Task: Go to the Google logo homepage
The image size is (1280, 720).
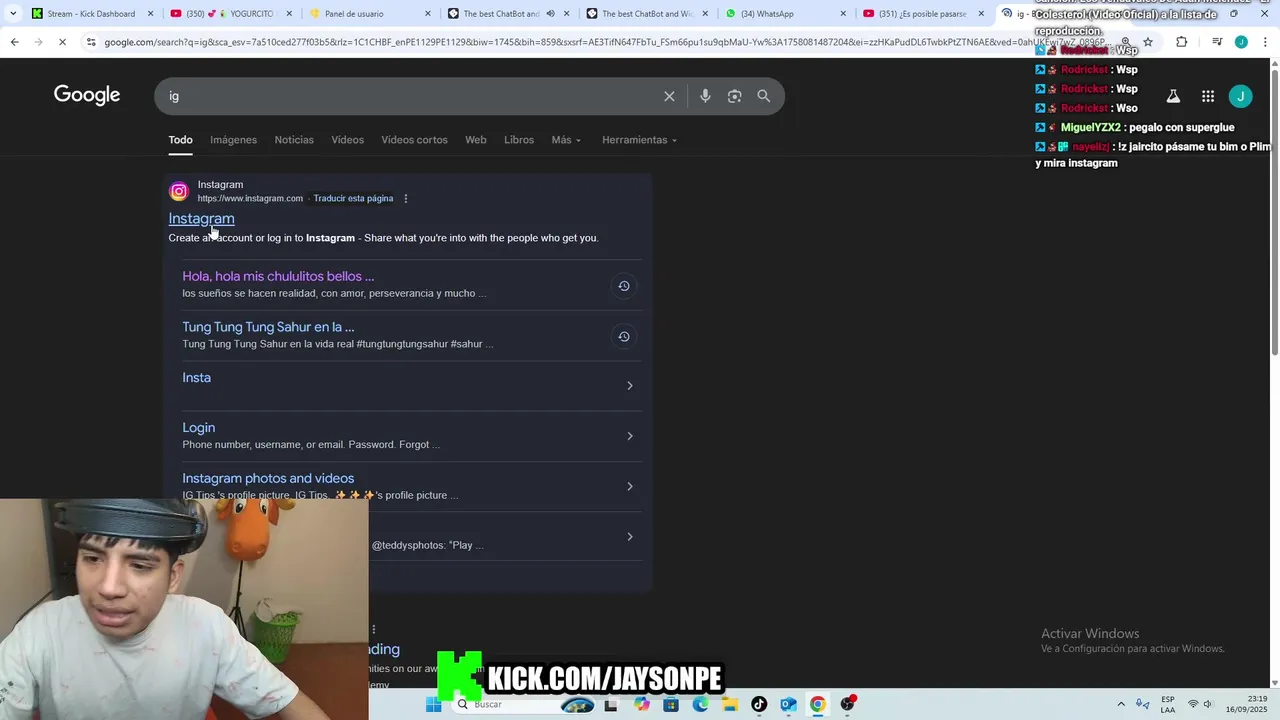Action: [87, 95]
